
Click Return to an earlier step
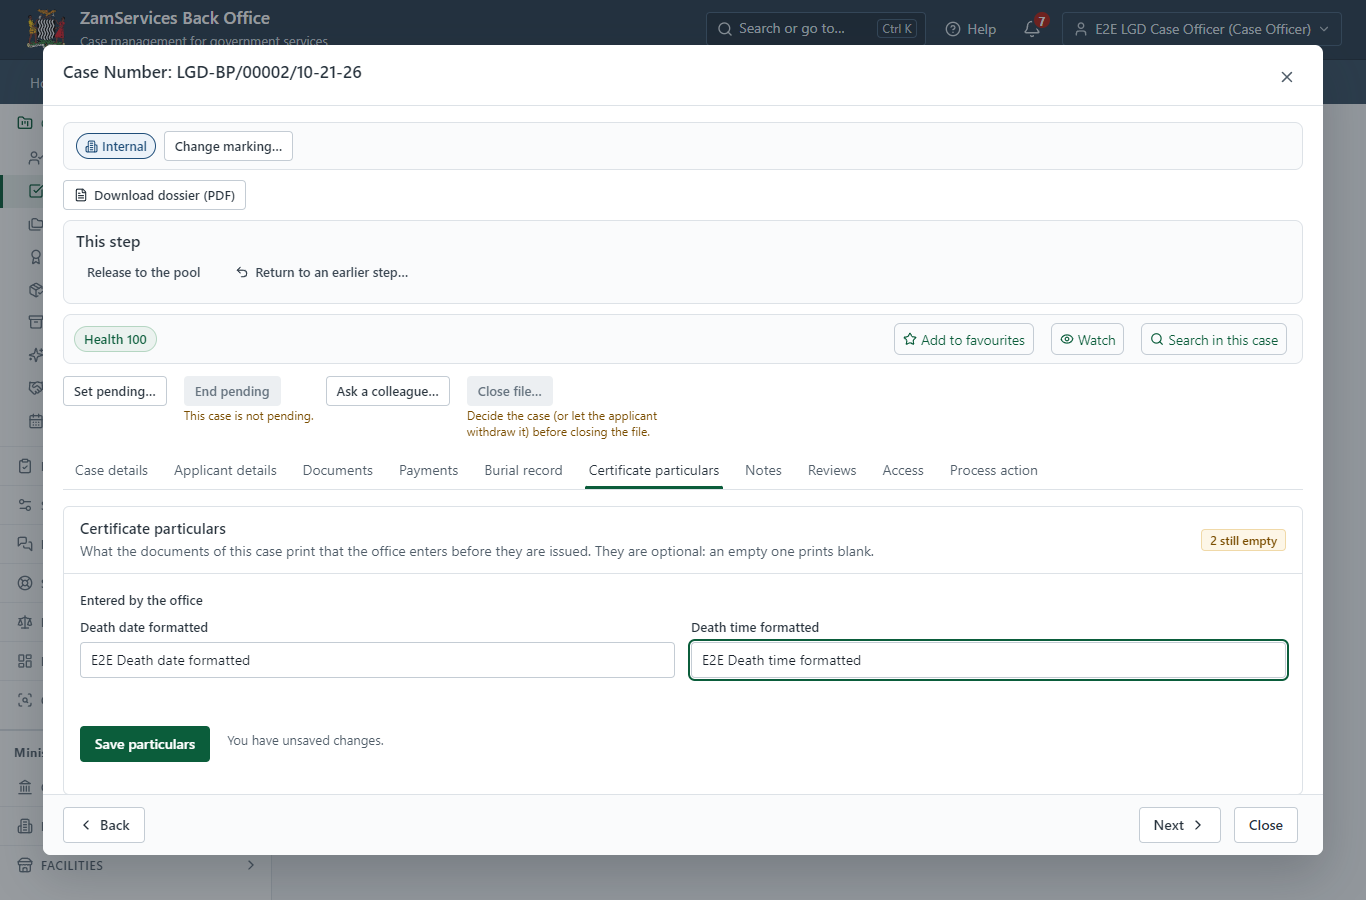pos(322,272)
